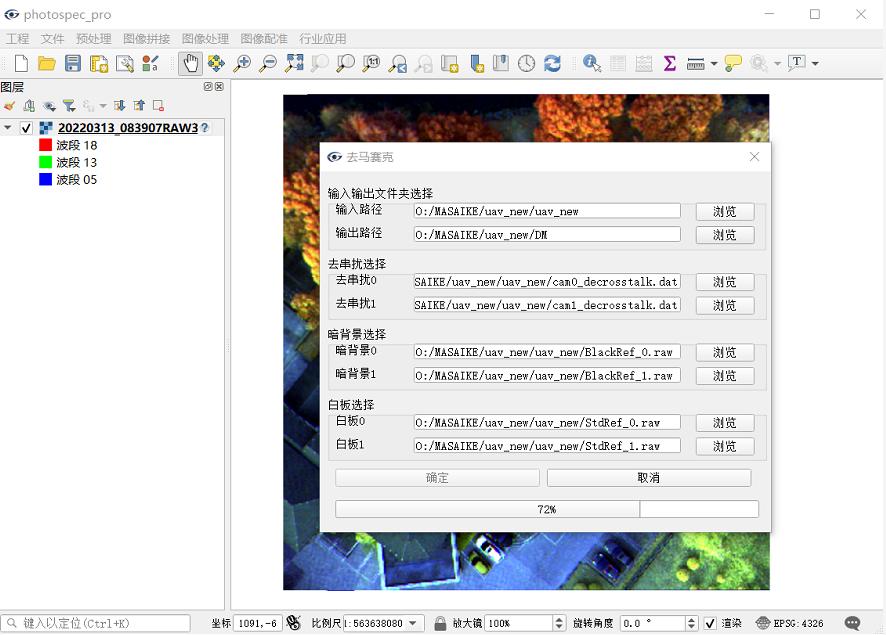886x635 pixels.
Task: Focus the locator search box
Action: point(95,623)
